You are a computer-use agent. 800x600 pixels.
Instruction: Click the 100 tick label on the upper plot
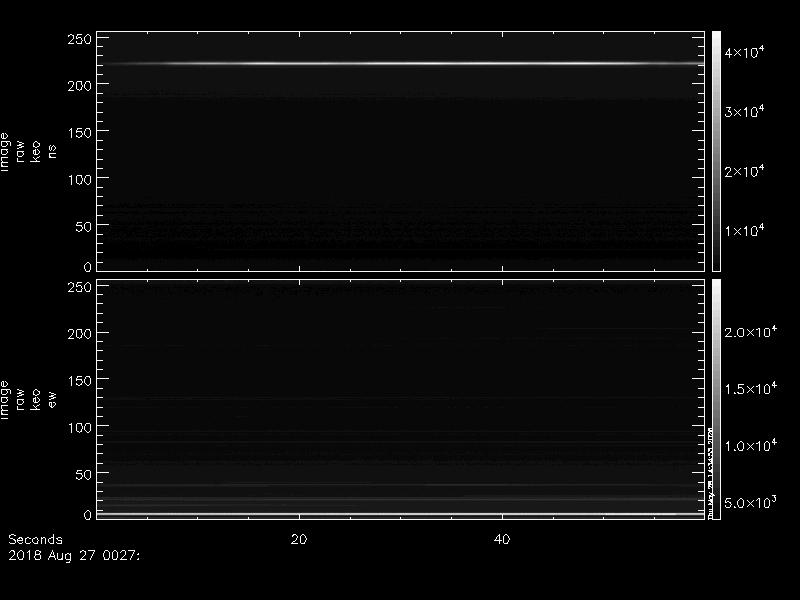[80, 179]
